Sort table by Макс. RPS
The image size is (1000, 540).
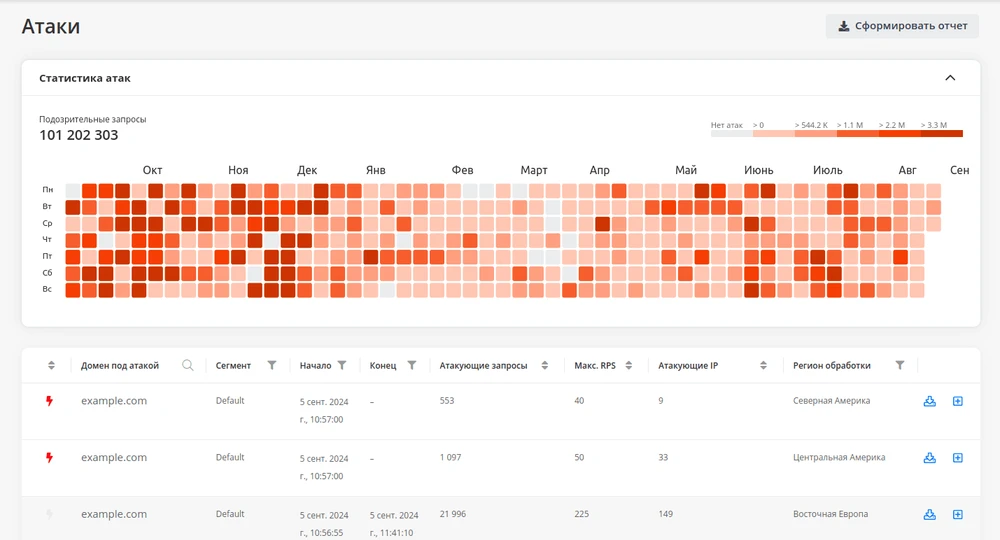(629, 366)
